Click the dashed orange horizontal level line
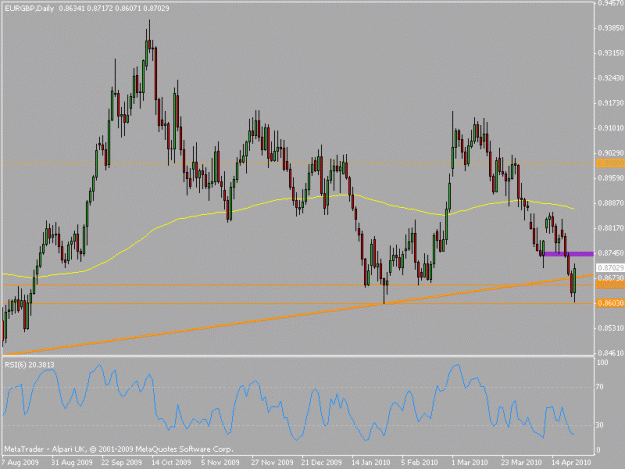Screen dimensions: 625x469 point(298,164)
